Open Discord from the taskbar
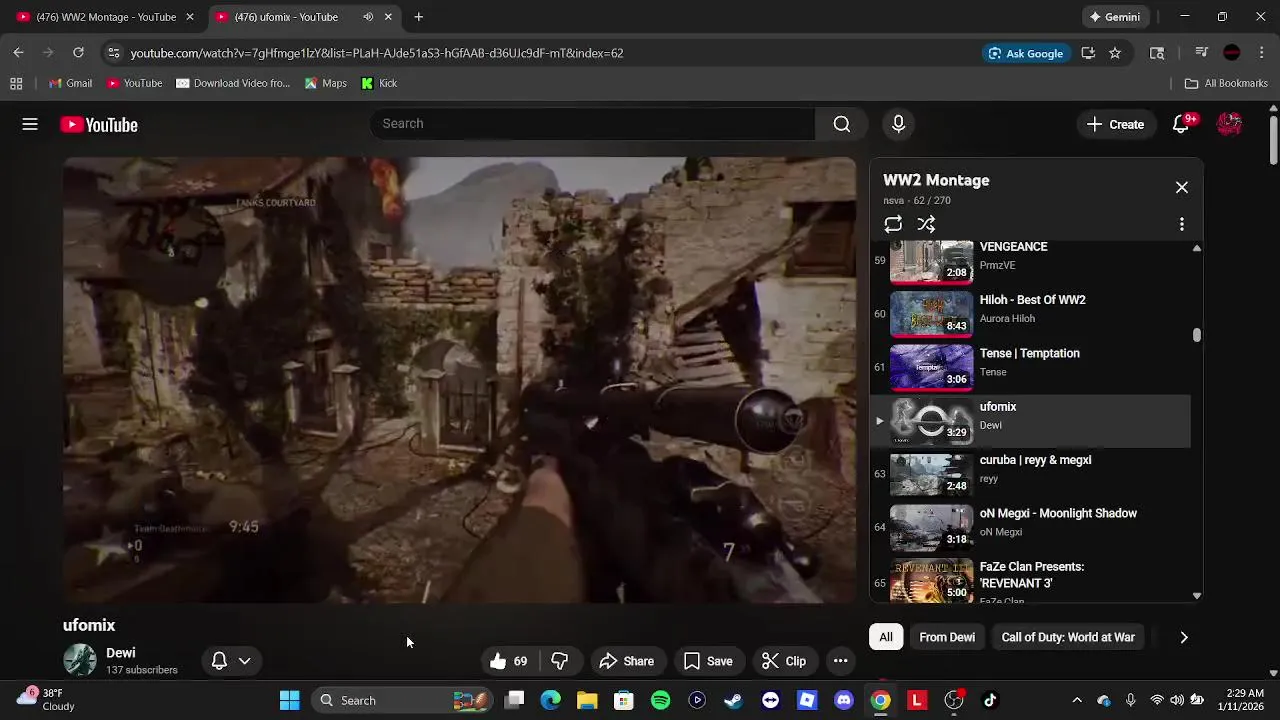The width and height of the screenshot is (1280, 720). pyautogui.click(x=844, y=700)
